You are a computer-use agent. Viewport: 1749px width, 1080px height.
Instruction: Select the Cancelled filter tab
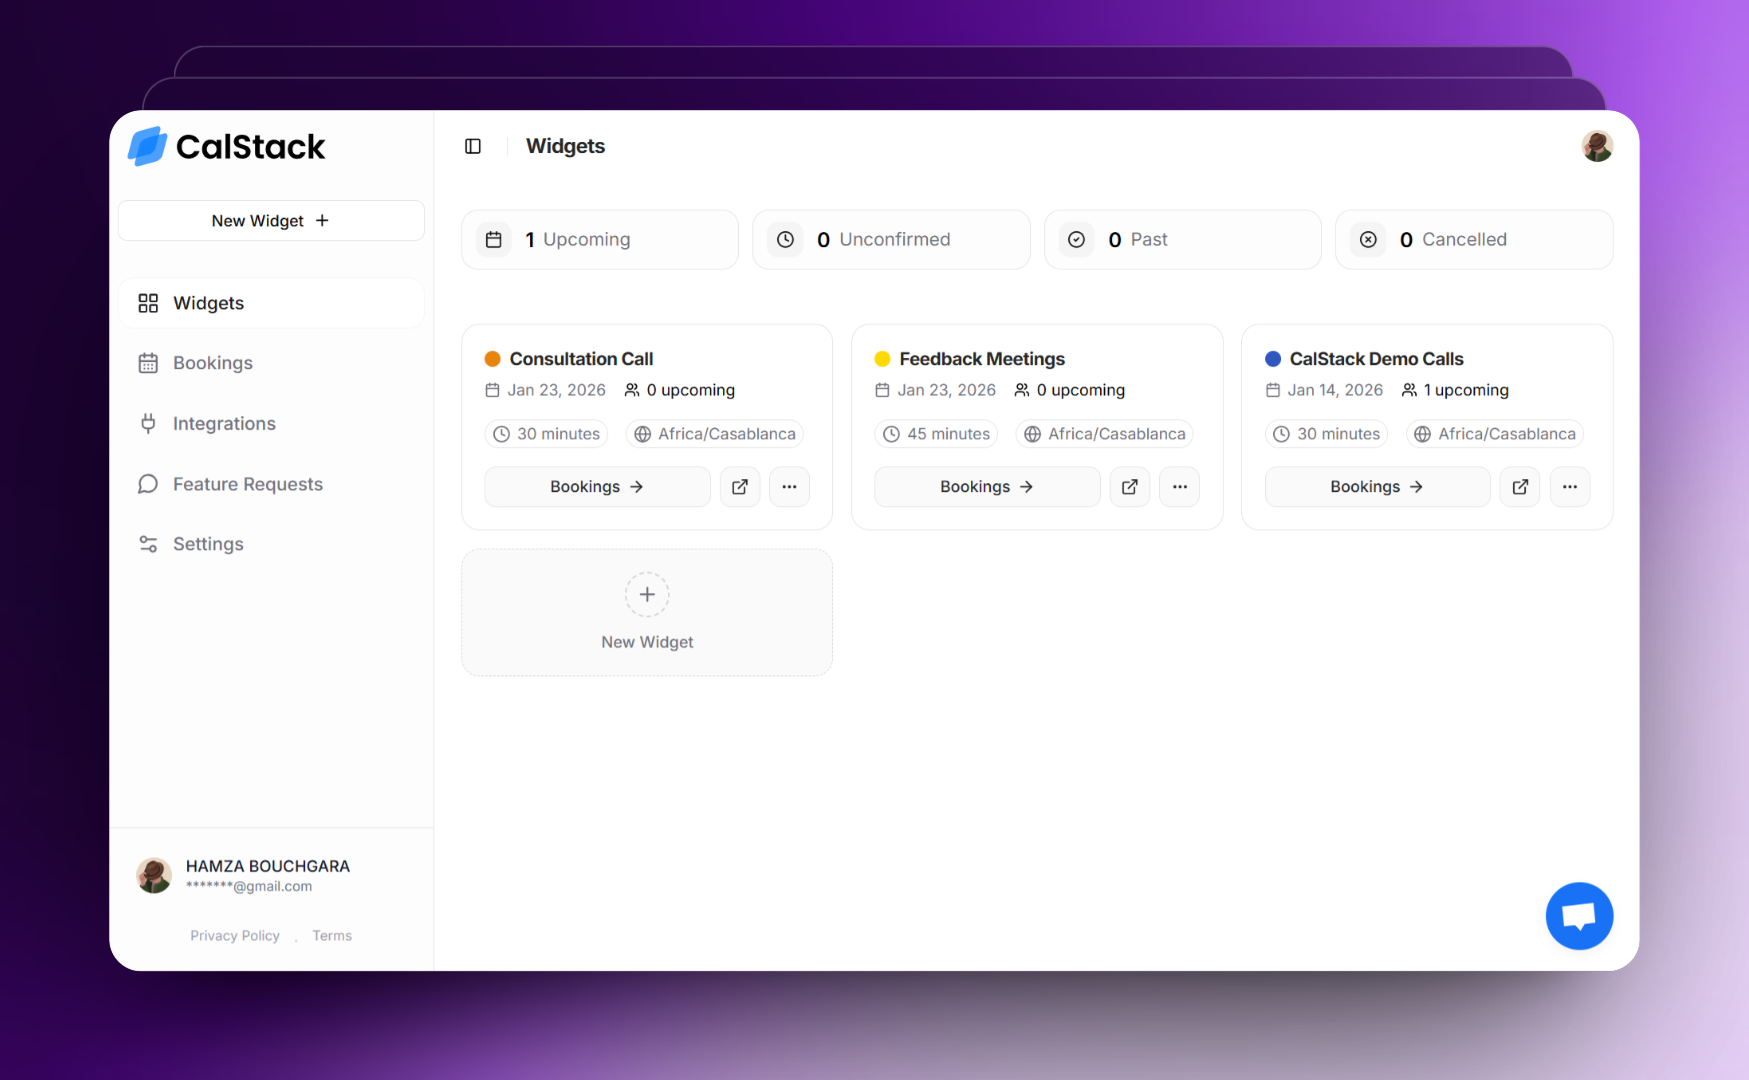click(x=1473, y=239)
